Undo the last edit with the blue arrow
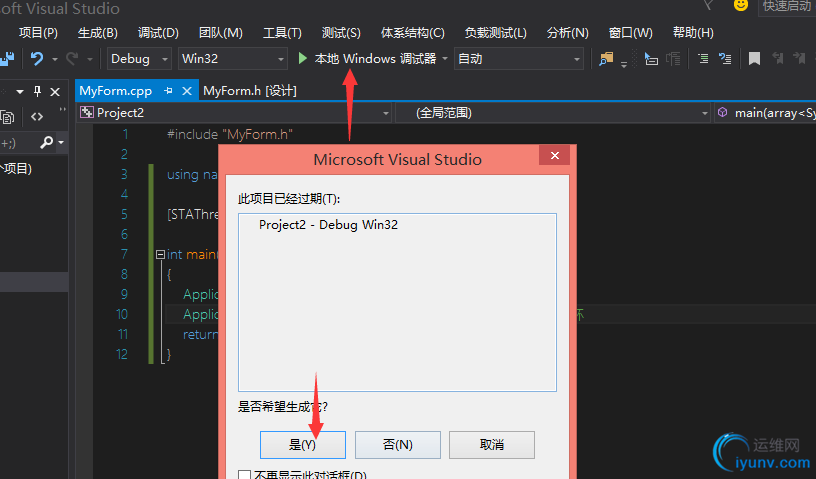This screenshot has width=816, height=479. (x=37, y=58)
